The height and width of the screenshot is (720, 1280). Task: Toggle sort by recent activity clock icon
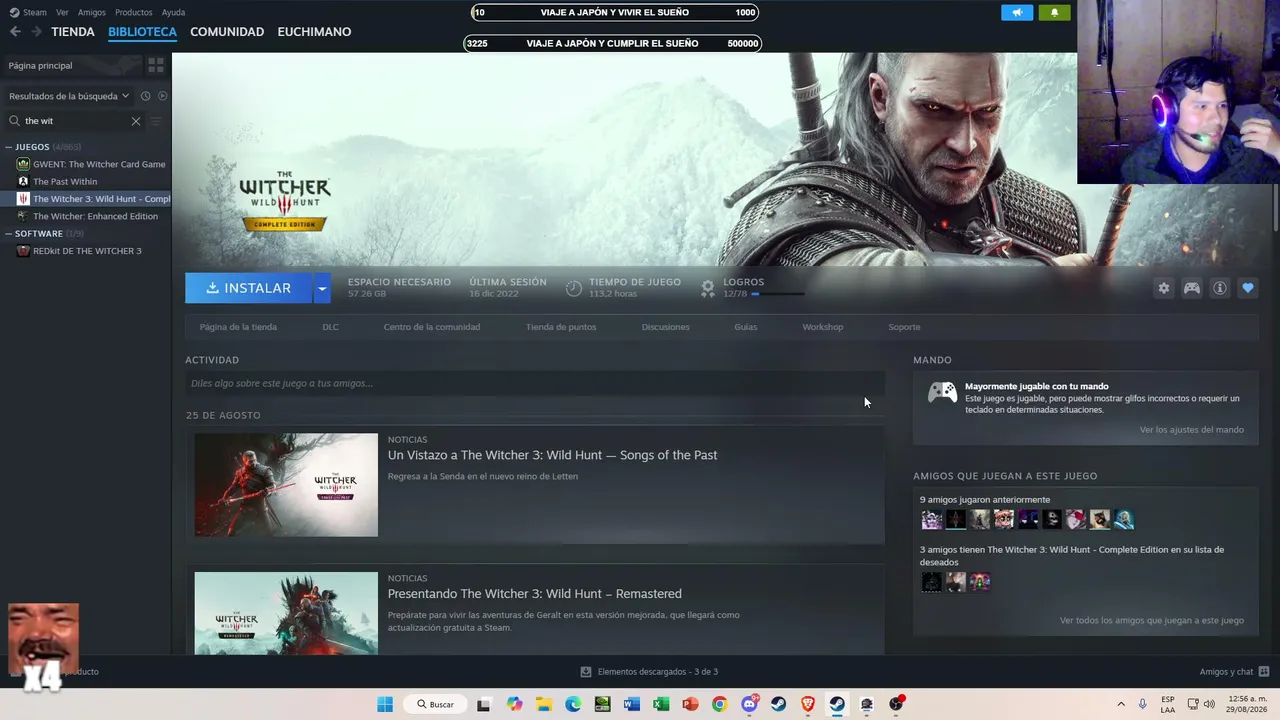coord(145,96)
